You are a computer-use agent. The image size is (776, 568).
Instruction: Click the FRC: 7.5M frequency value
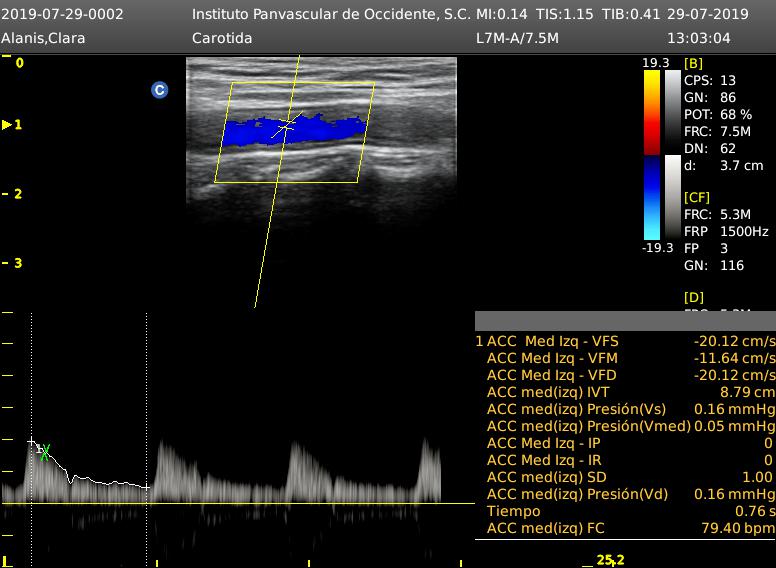[x=718, y=132]
